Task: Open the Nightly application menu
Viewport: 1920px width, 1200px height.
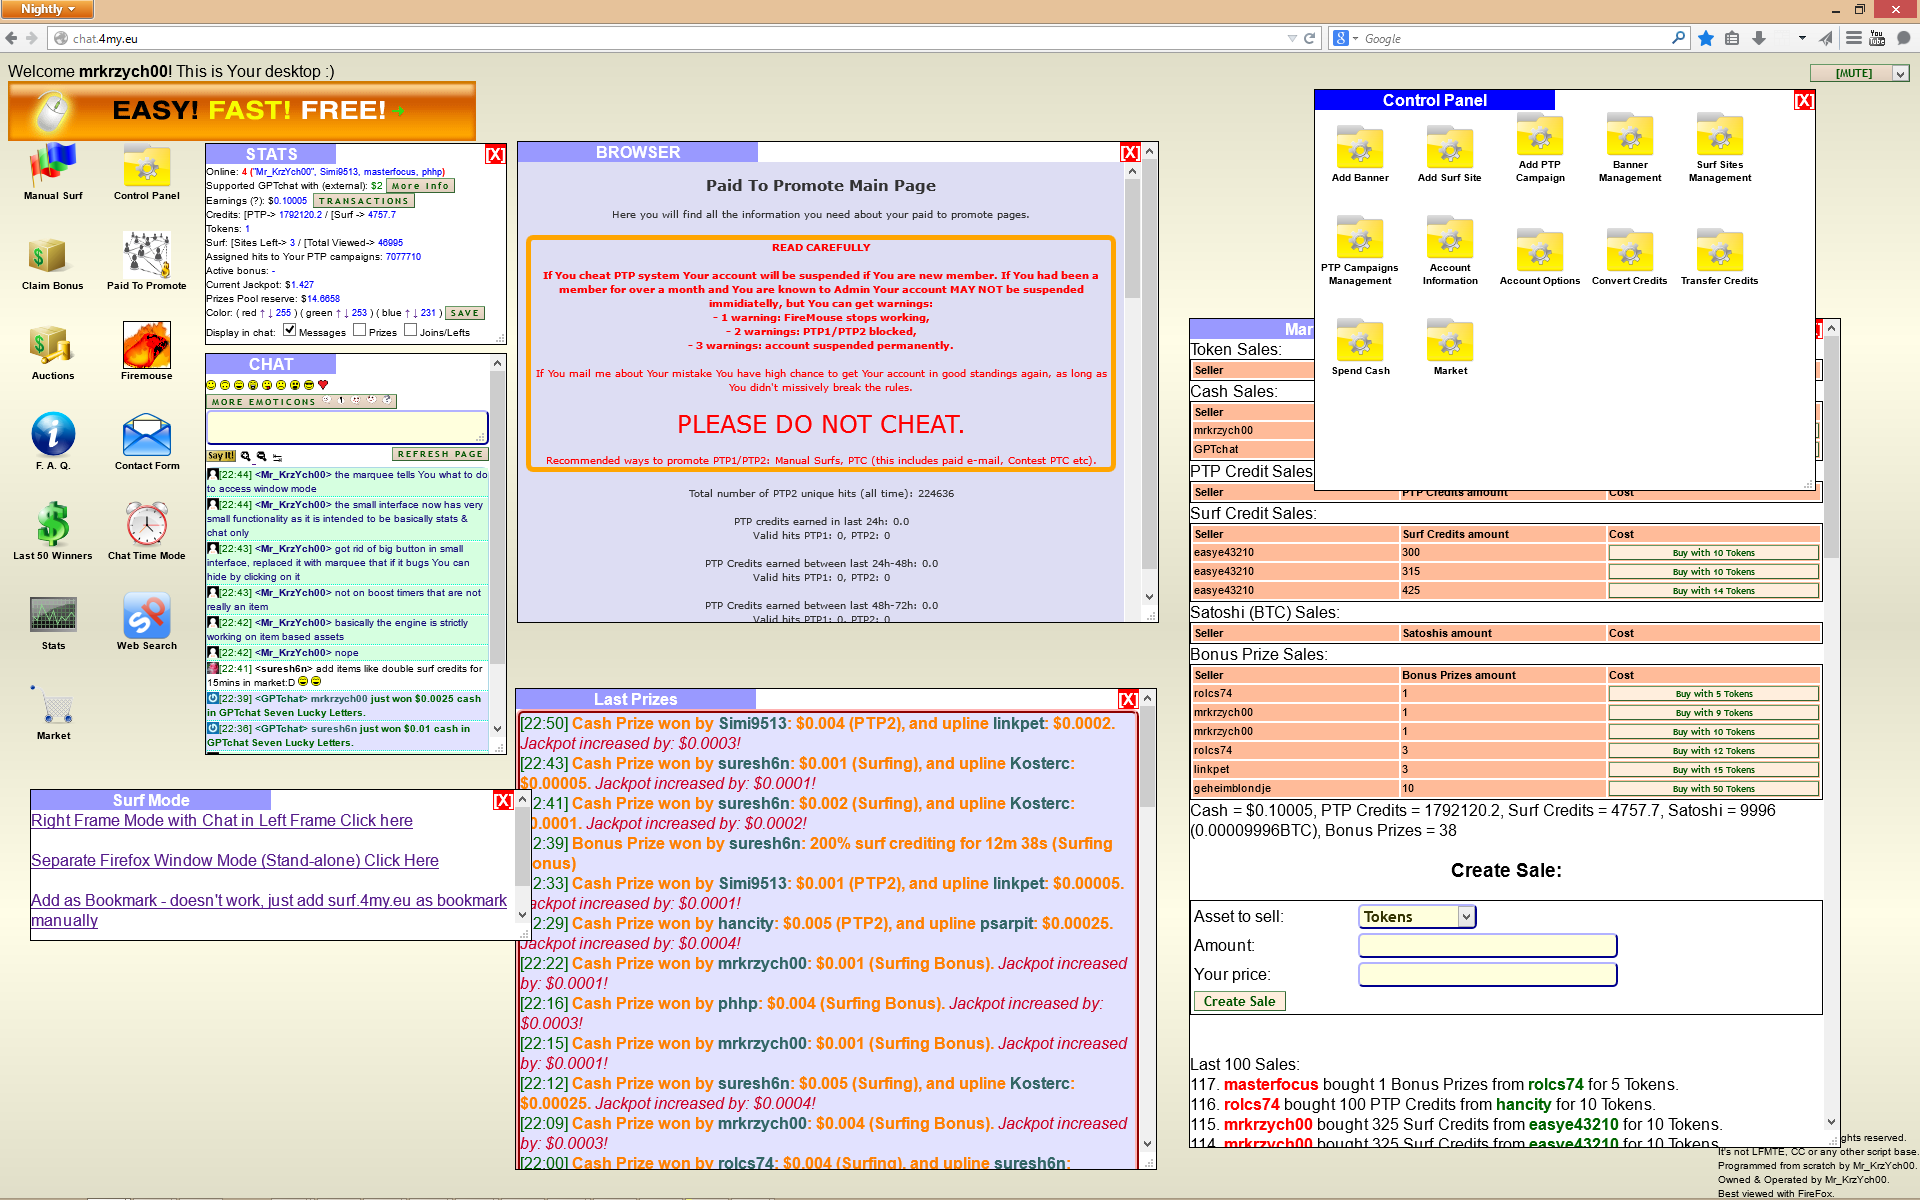Action: pos(47,9)
